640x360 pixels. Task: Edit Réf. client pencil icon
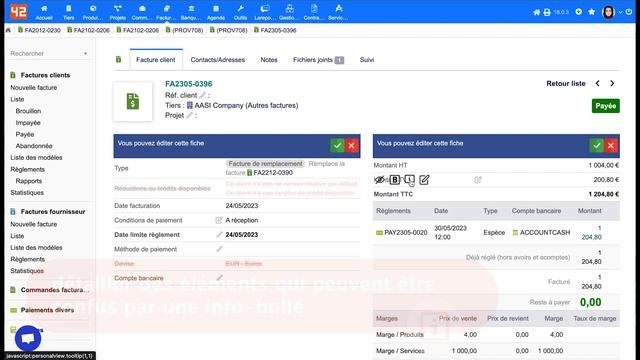click(x=202, y=95)
